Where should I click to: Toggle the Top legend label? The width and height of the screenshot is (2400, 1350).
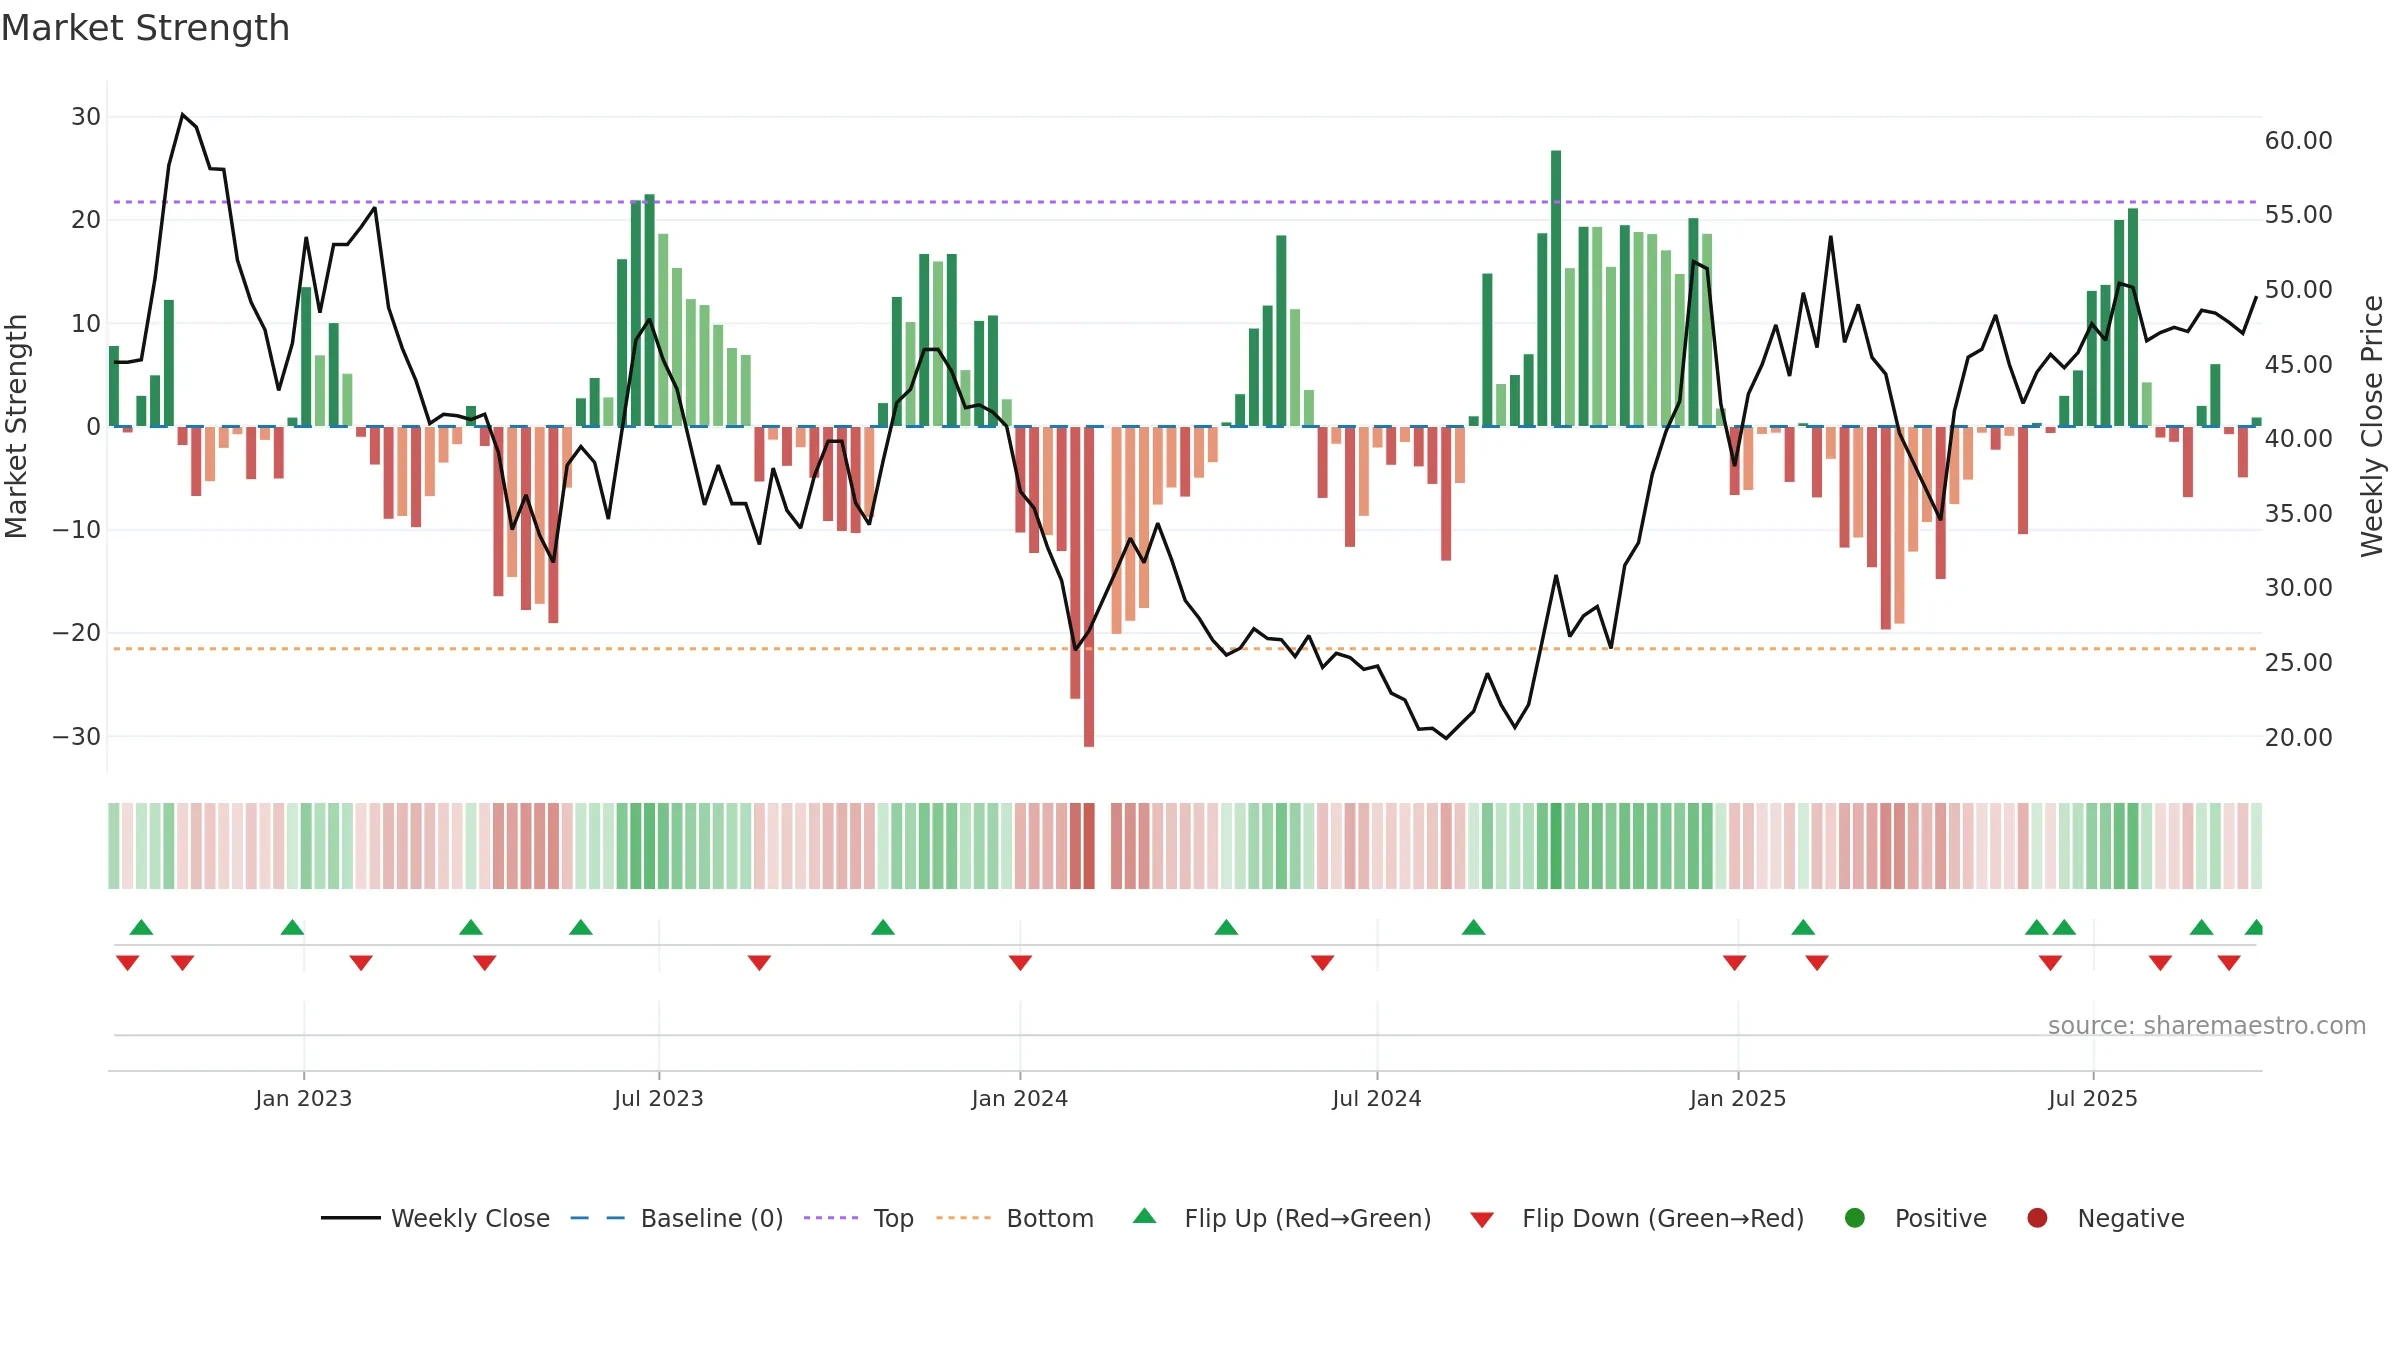(894, 1219)
